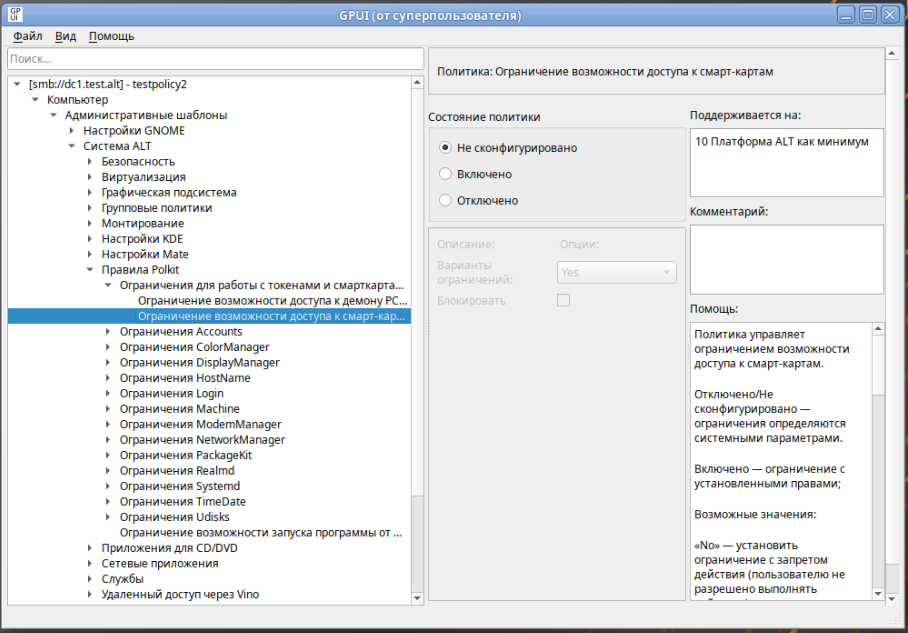The height and width of the screenshot is (633, 908).
Task: Click the tree panel scrollbar thumb
Action: coord(417,292)
